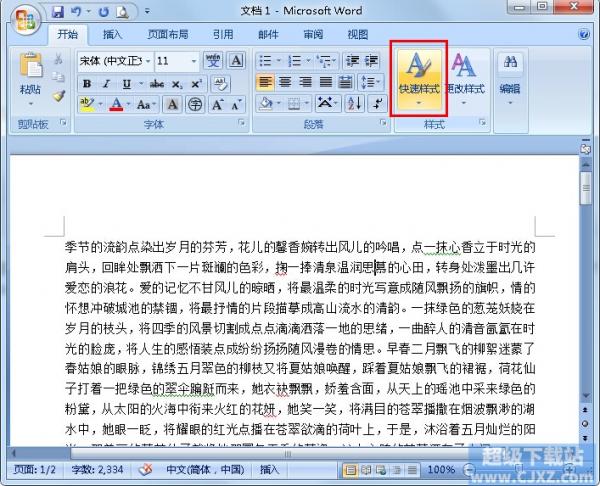
Task: Open the 页面布局 ribbon tab
Action: pos(166,34)
